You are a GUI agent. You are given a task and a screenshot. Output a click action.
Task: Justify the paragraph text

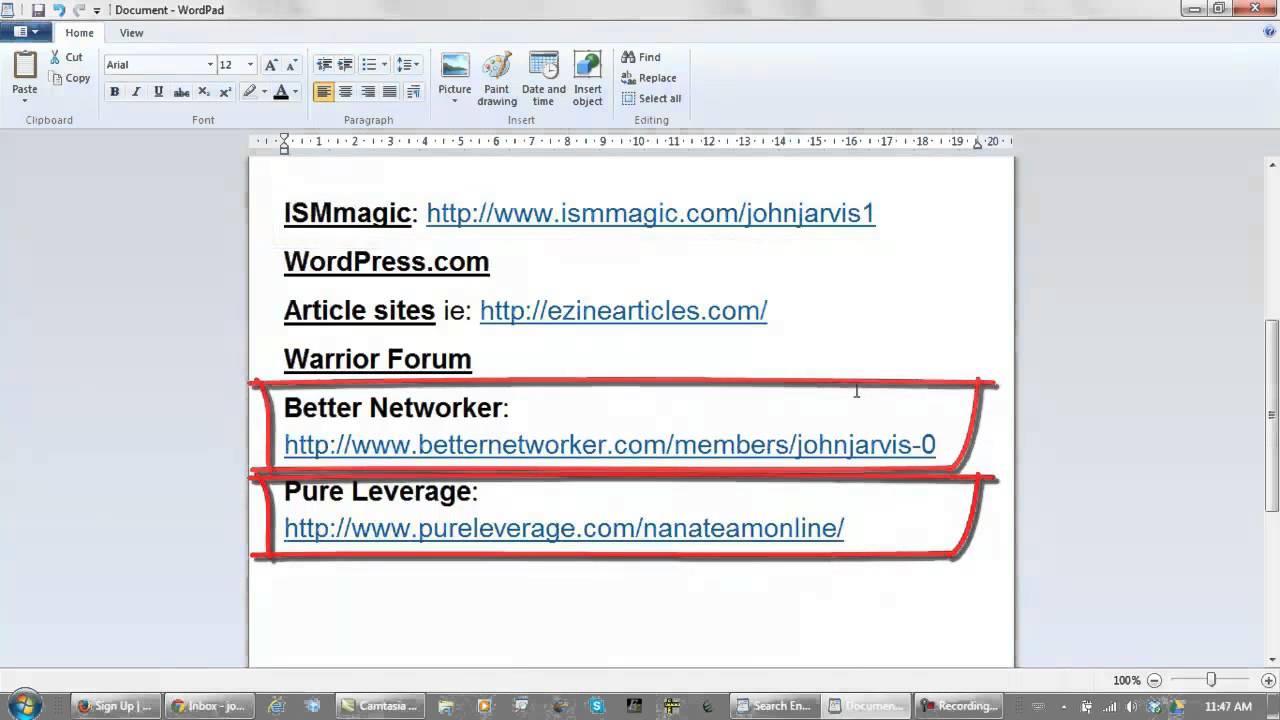click(x=390, y=92)
